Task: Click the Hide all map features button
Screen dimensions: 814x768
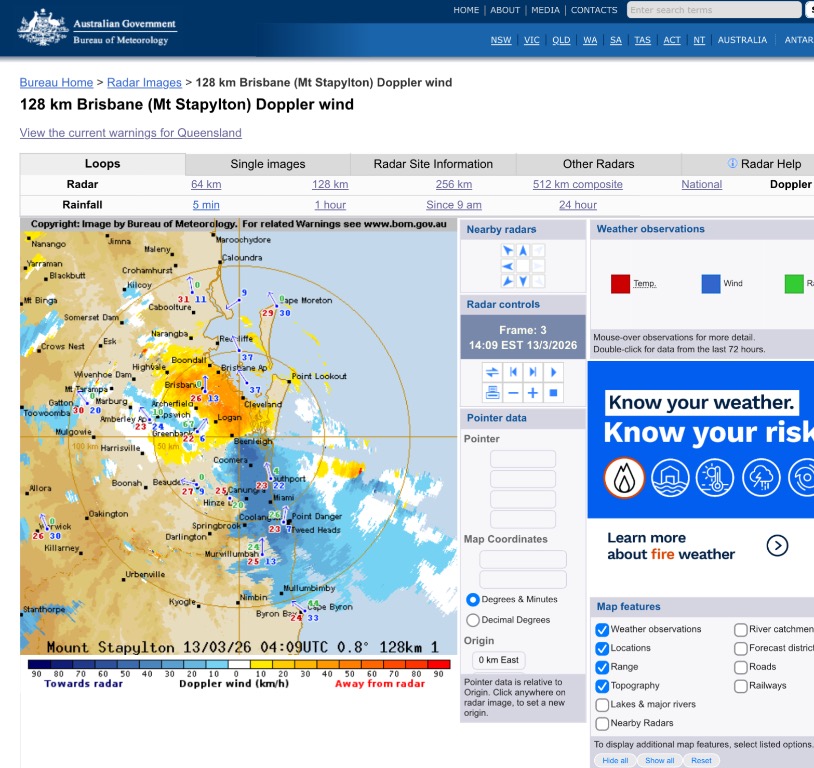Action: [x=615, y=760]
